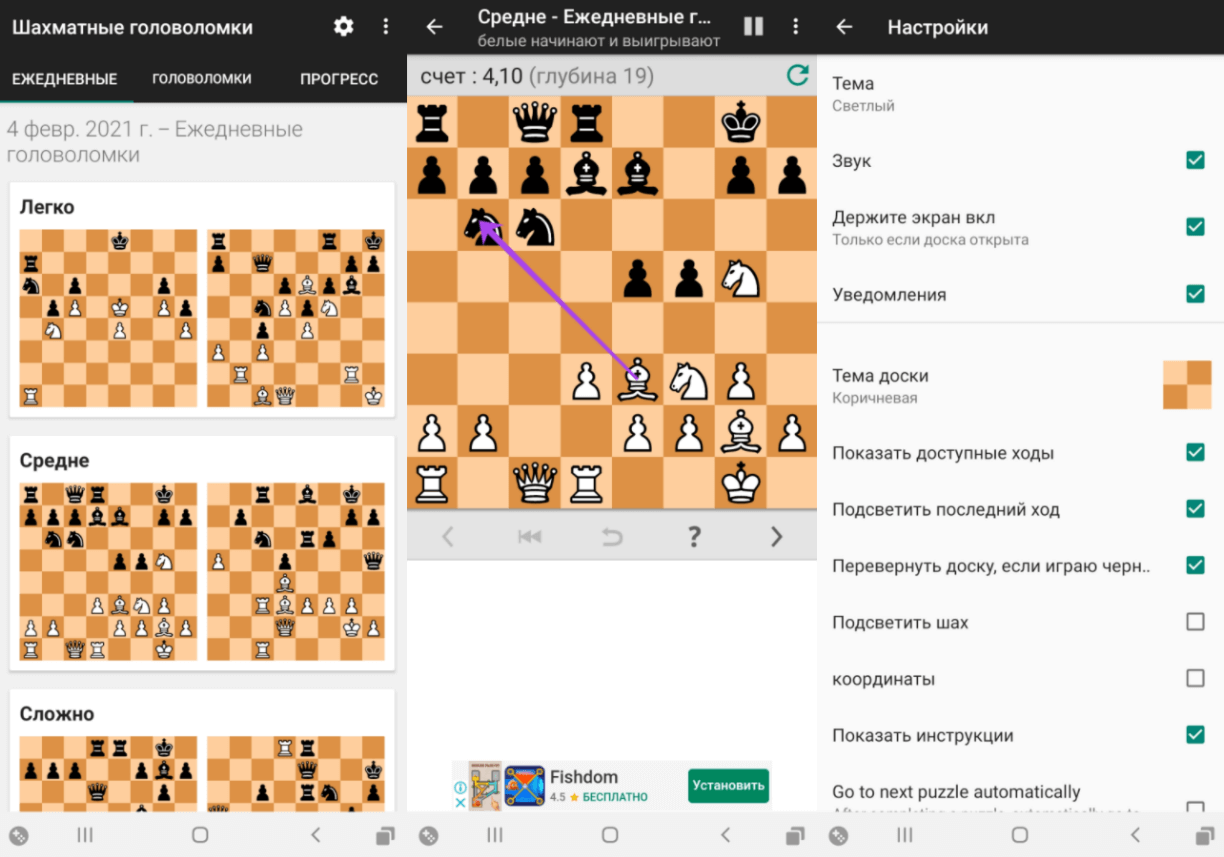
Task: Jump to first move with rewind icon
Action: (x=529, y=537)
